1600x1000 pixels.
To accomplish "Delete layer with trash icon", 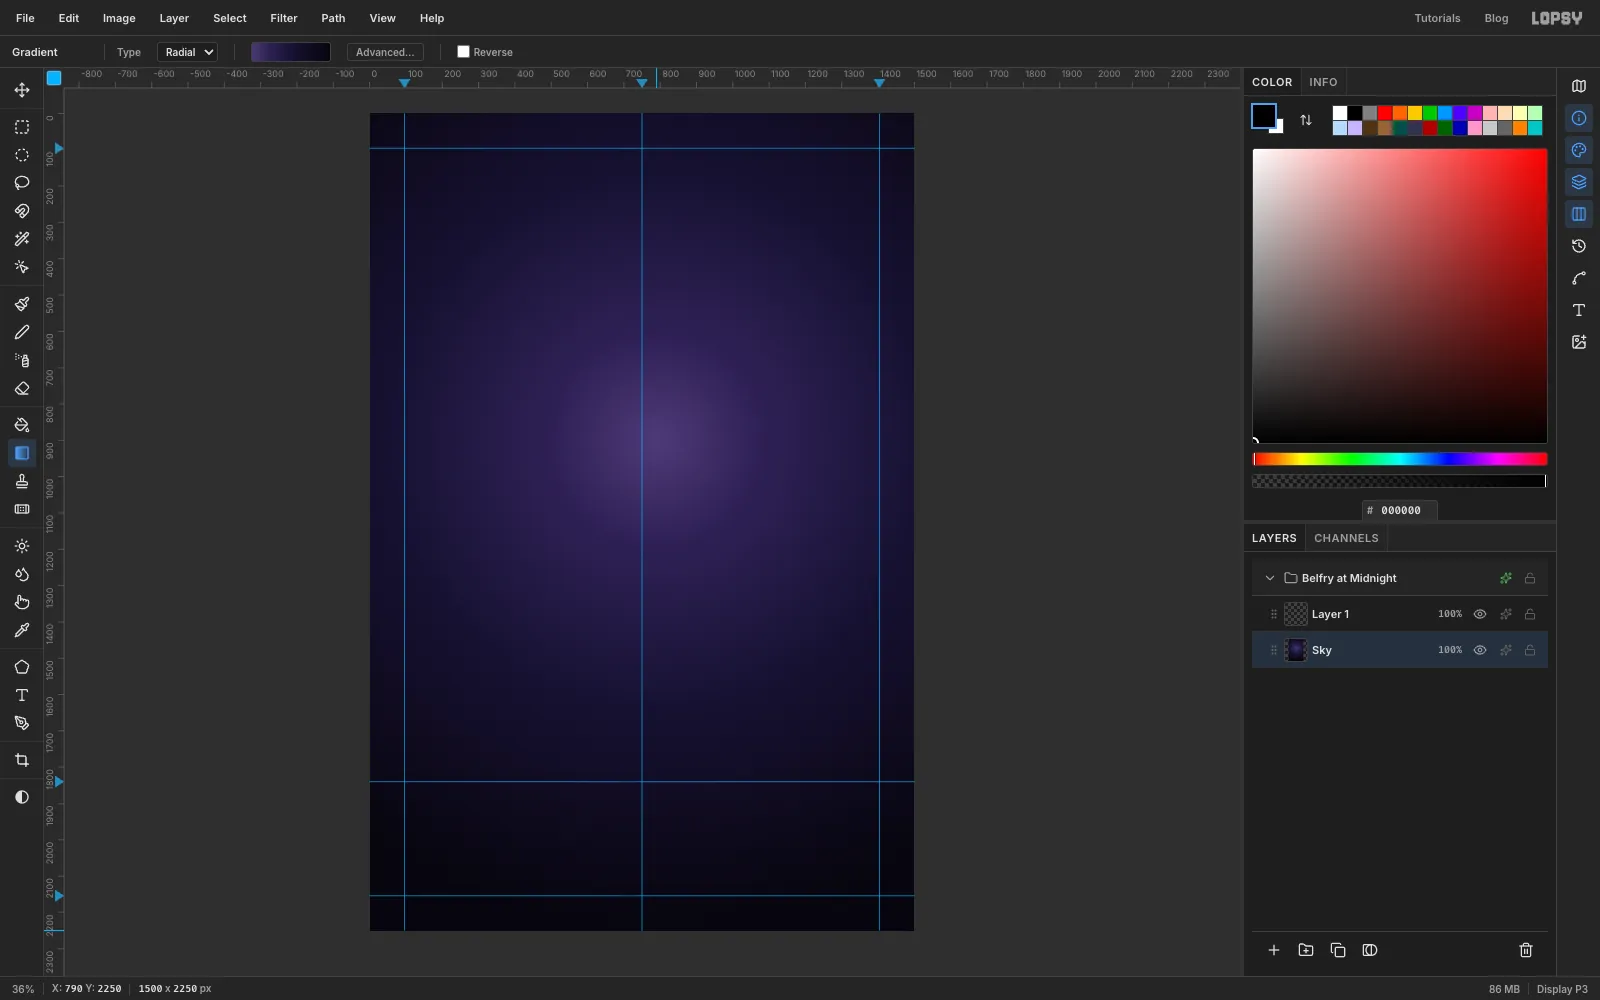I will [x=1526, y=950].
